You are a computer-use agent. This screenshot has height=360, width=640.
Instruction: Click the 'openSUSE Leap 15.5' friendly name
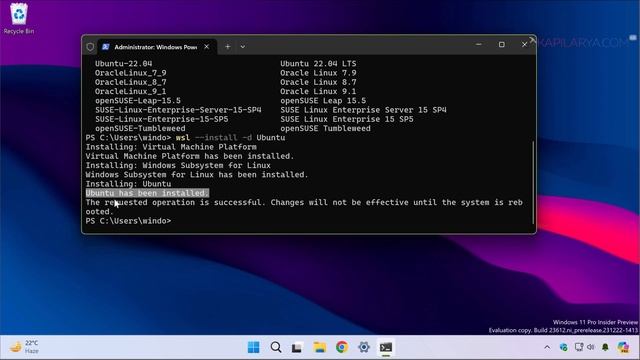click(x=323, y=101)
